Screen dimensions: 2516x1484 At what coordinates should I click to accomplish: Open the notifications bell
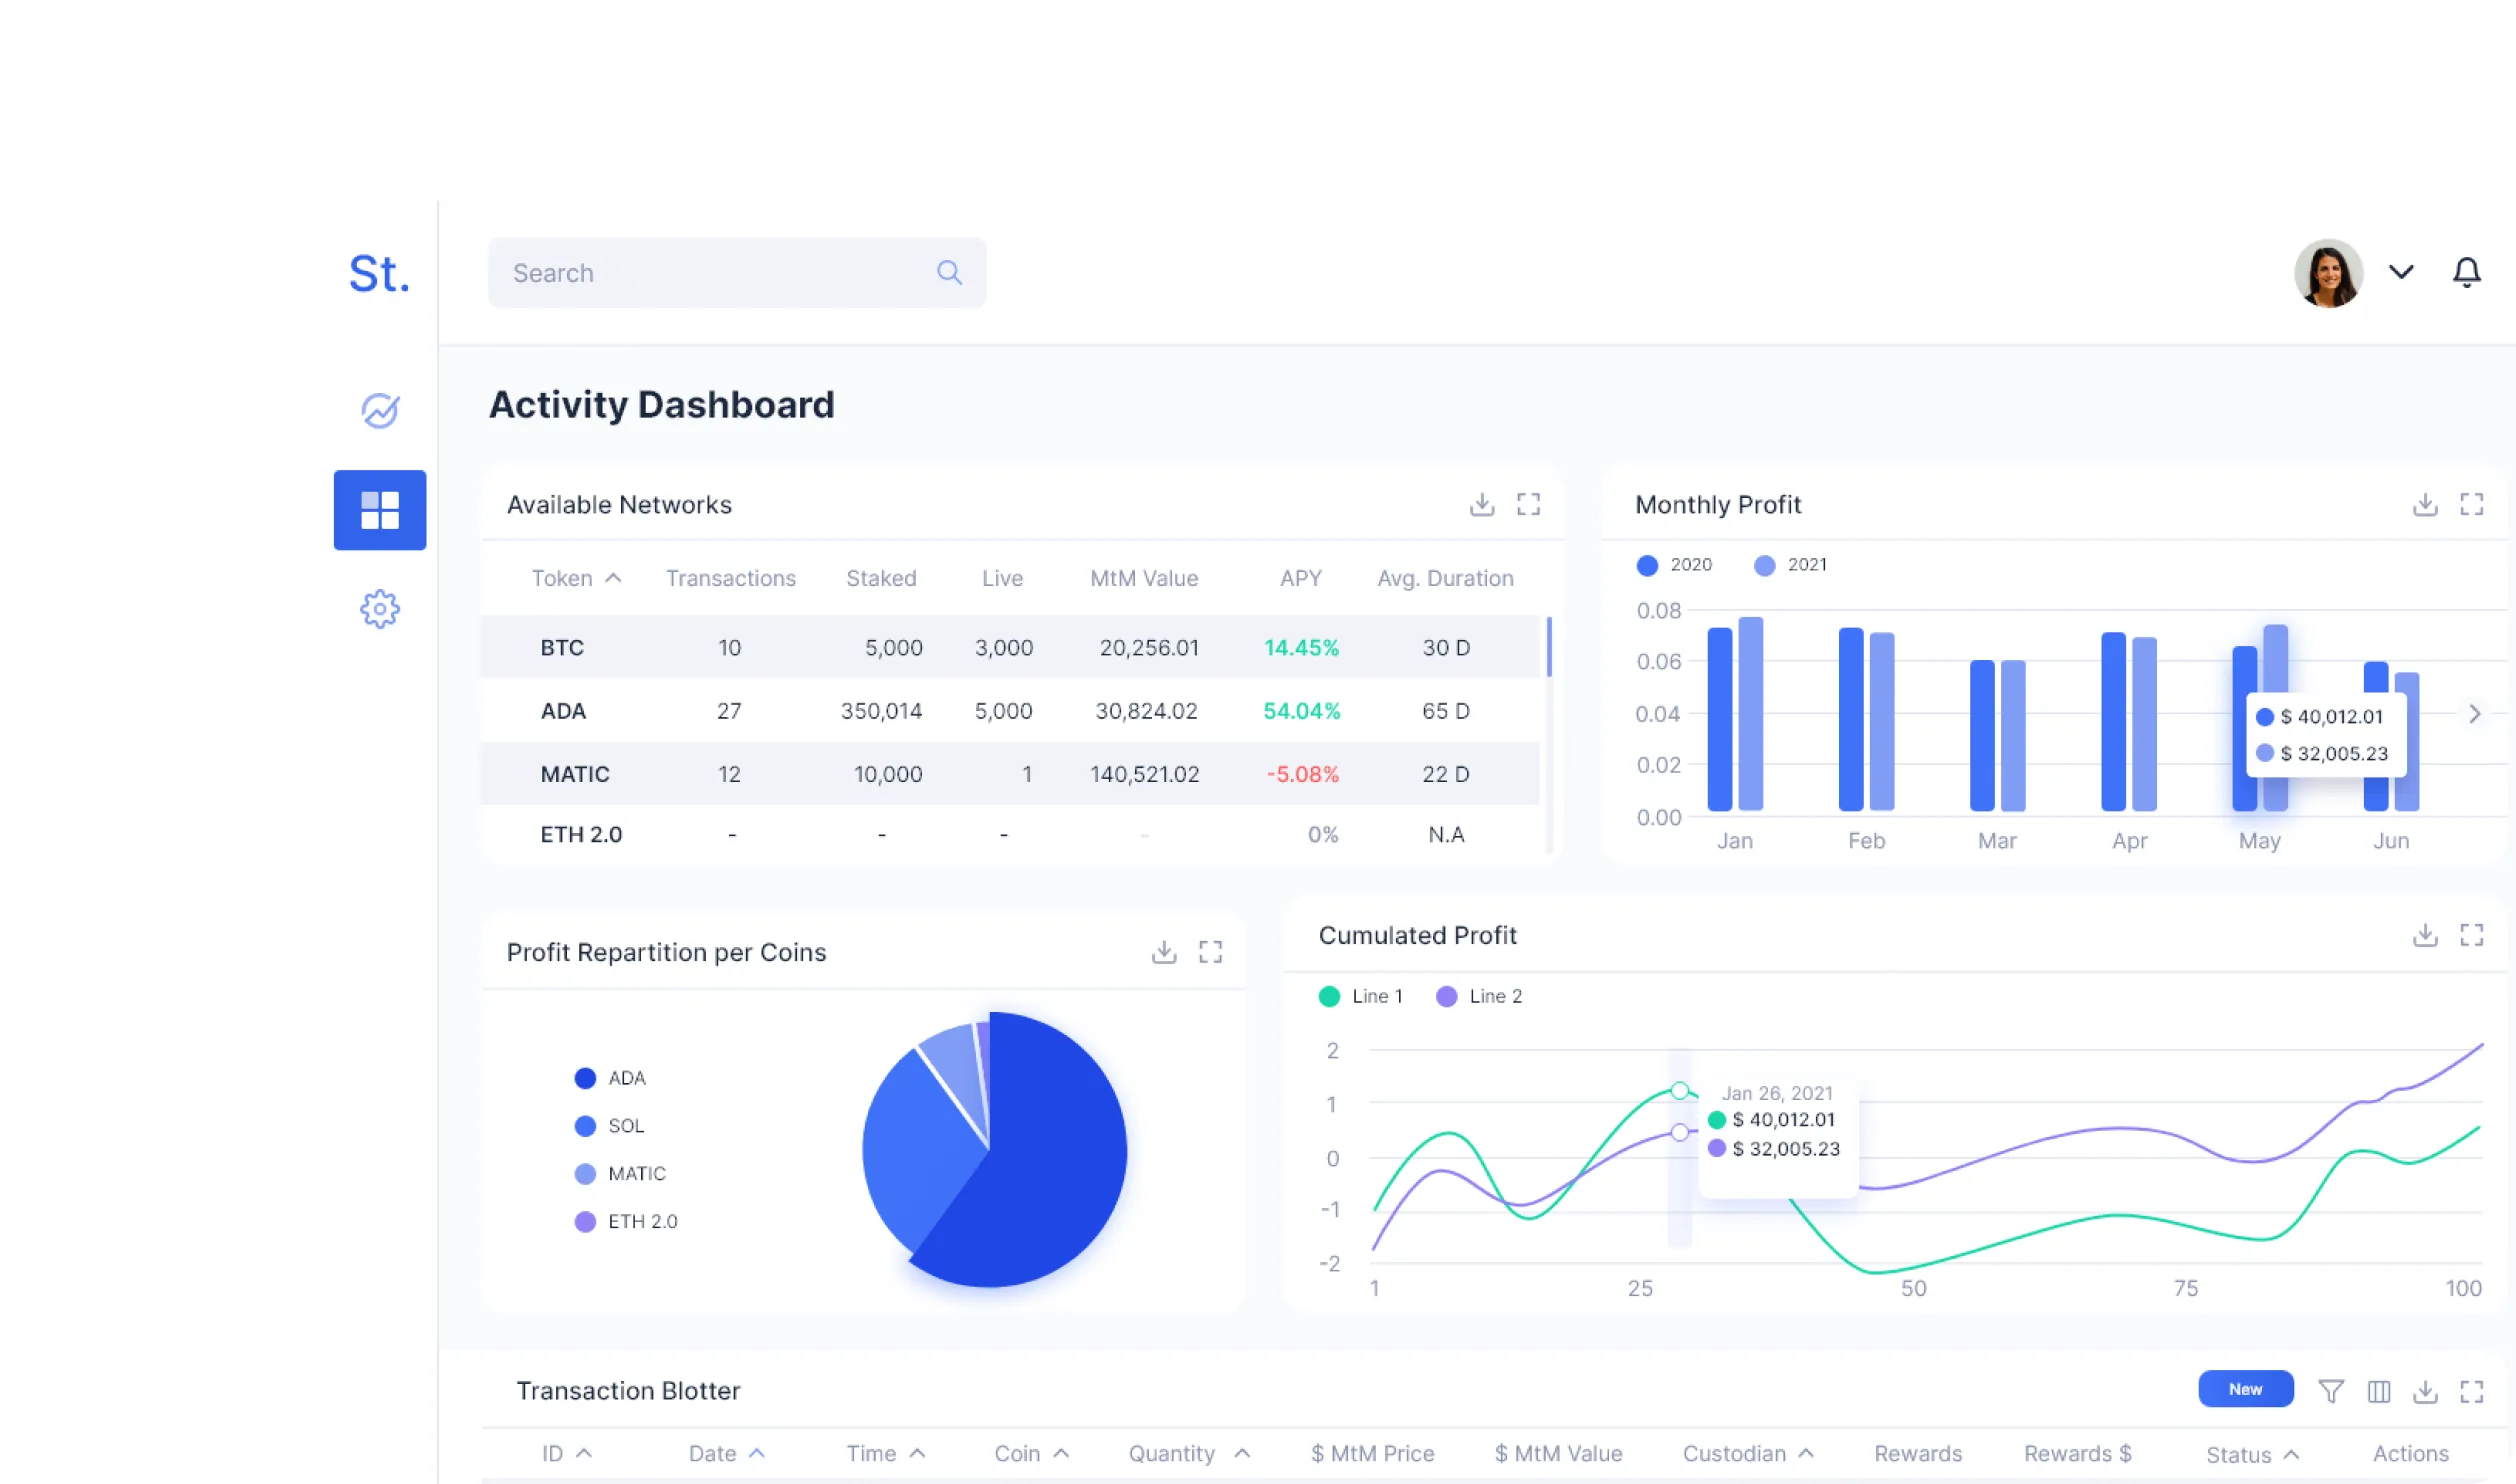[x=2466, y=271]
